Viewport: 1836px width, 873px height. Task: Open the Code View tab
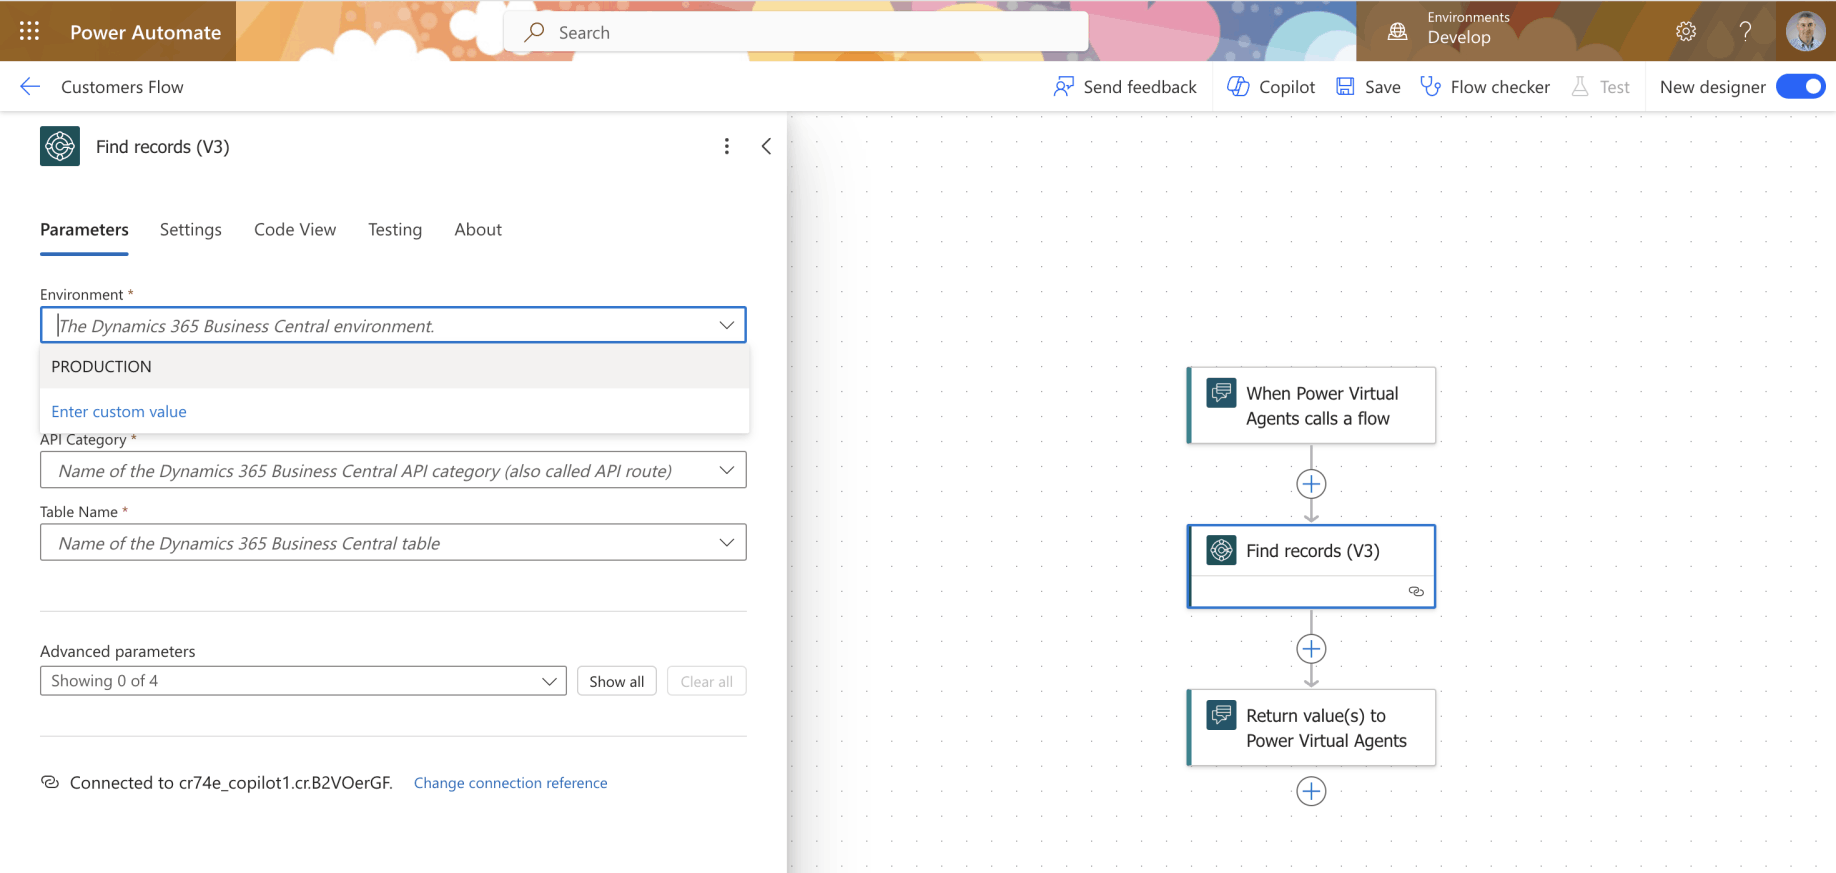point(295,230)
